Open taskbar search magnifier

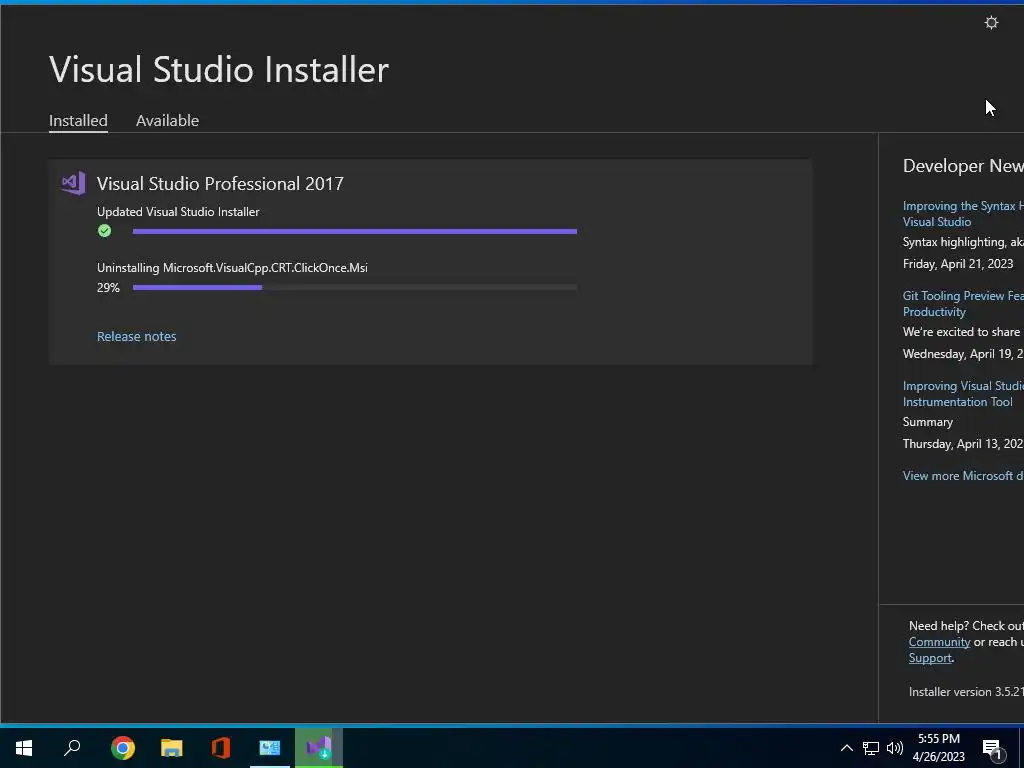point(72,748)
